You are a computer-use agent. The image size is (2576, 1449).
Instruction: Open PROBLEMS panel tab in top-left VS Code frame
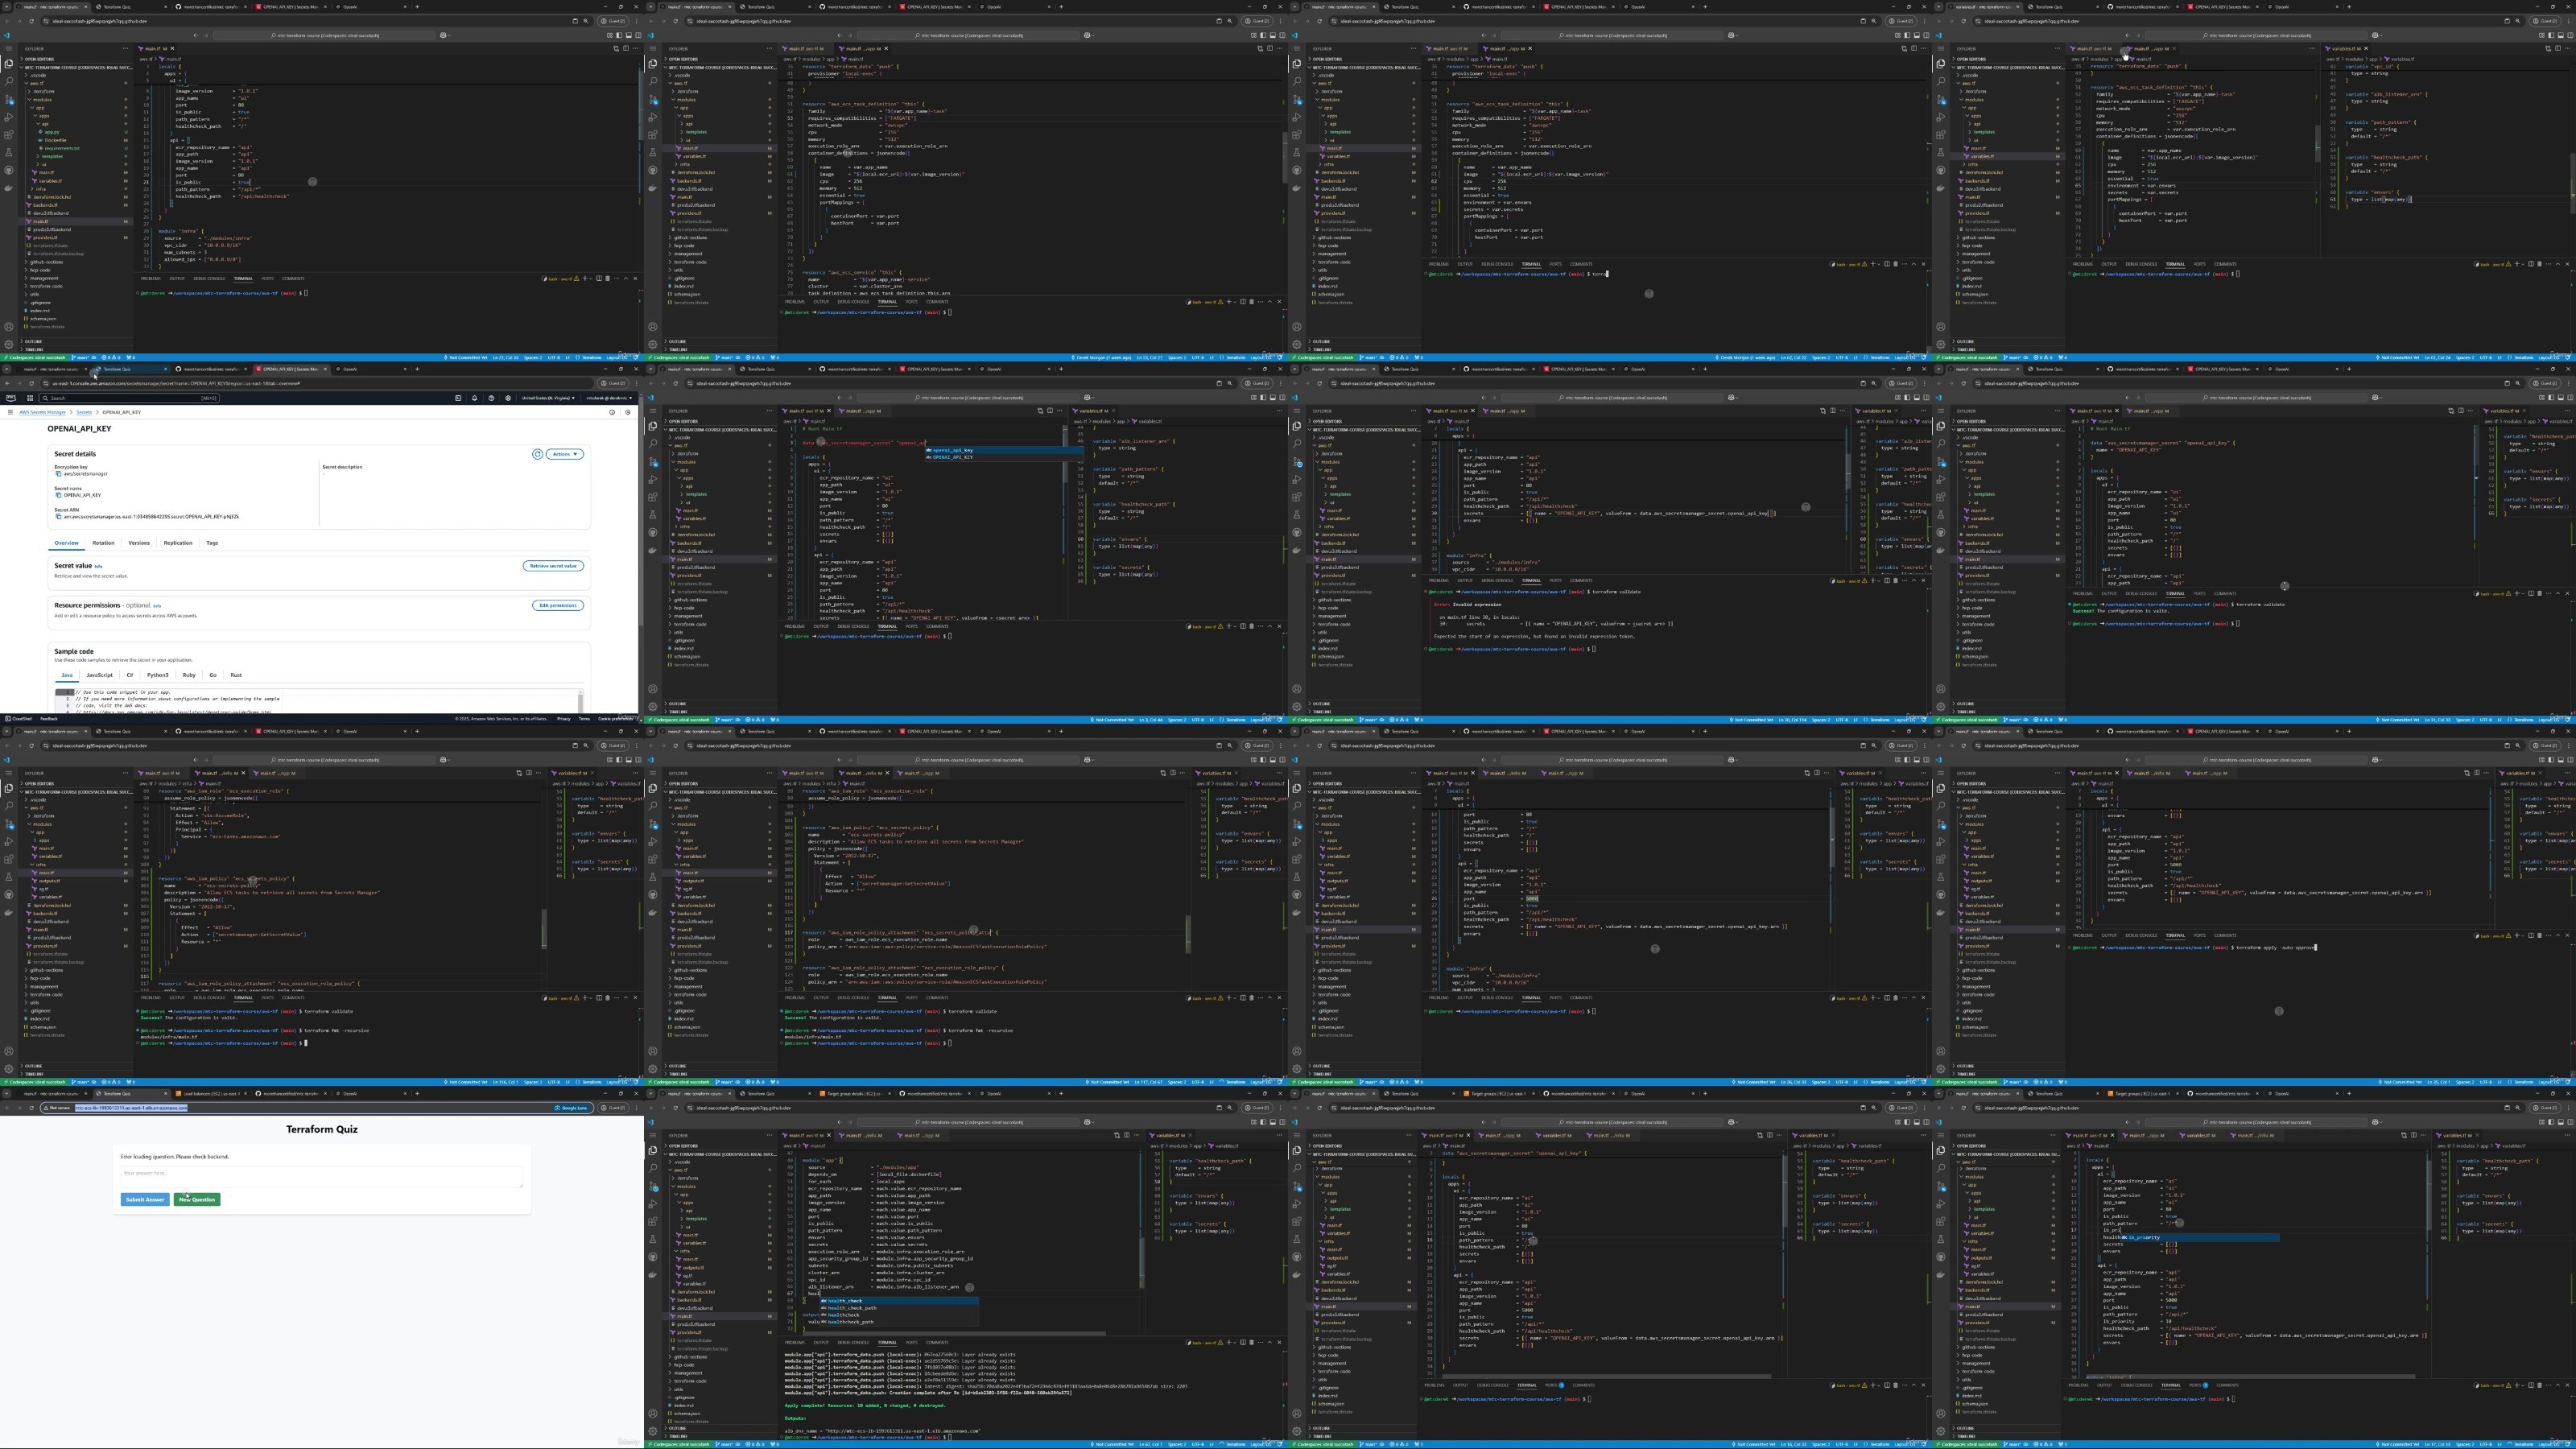(151, 279)
